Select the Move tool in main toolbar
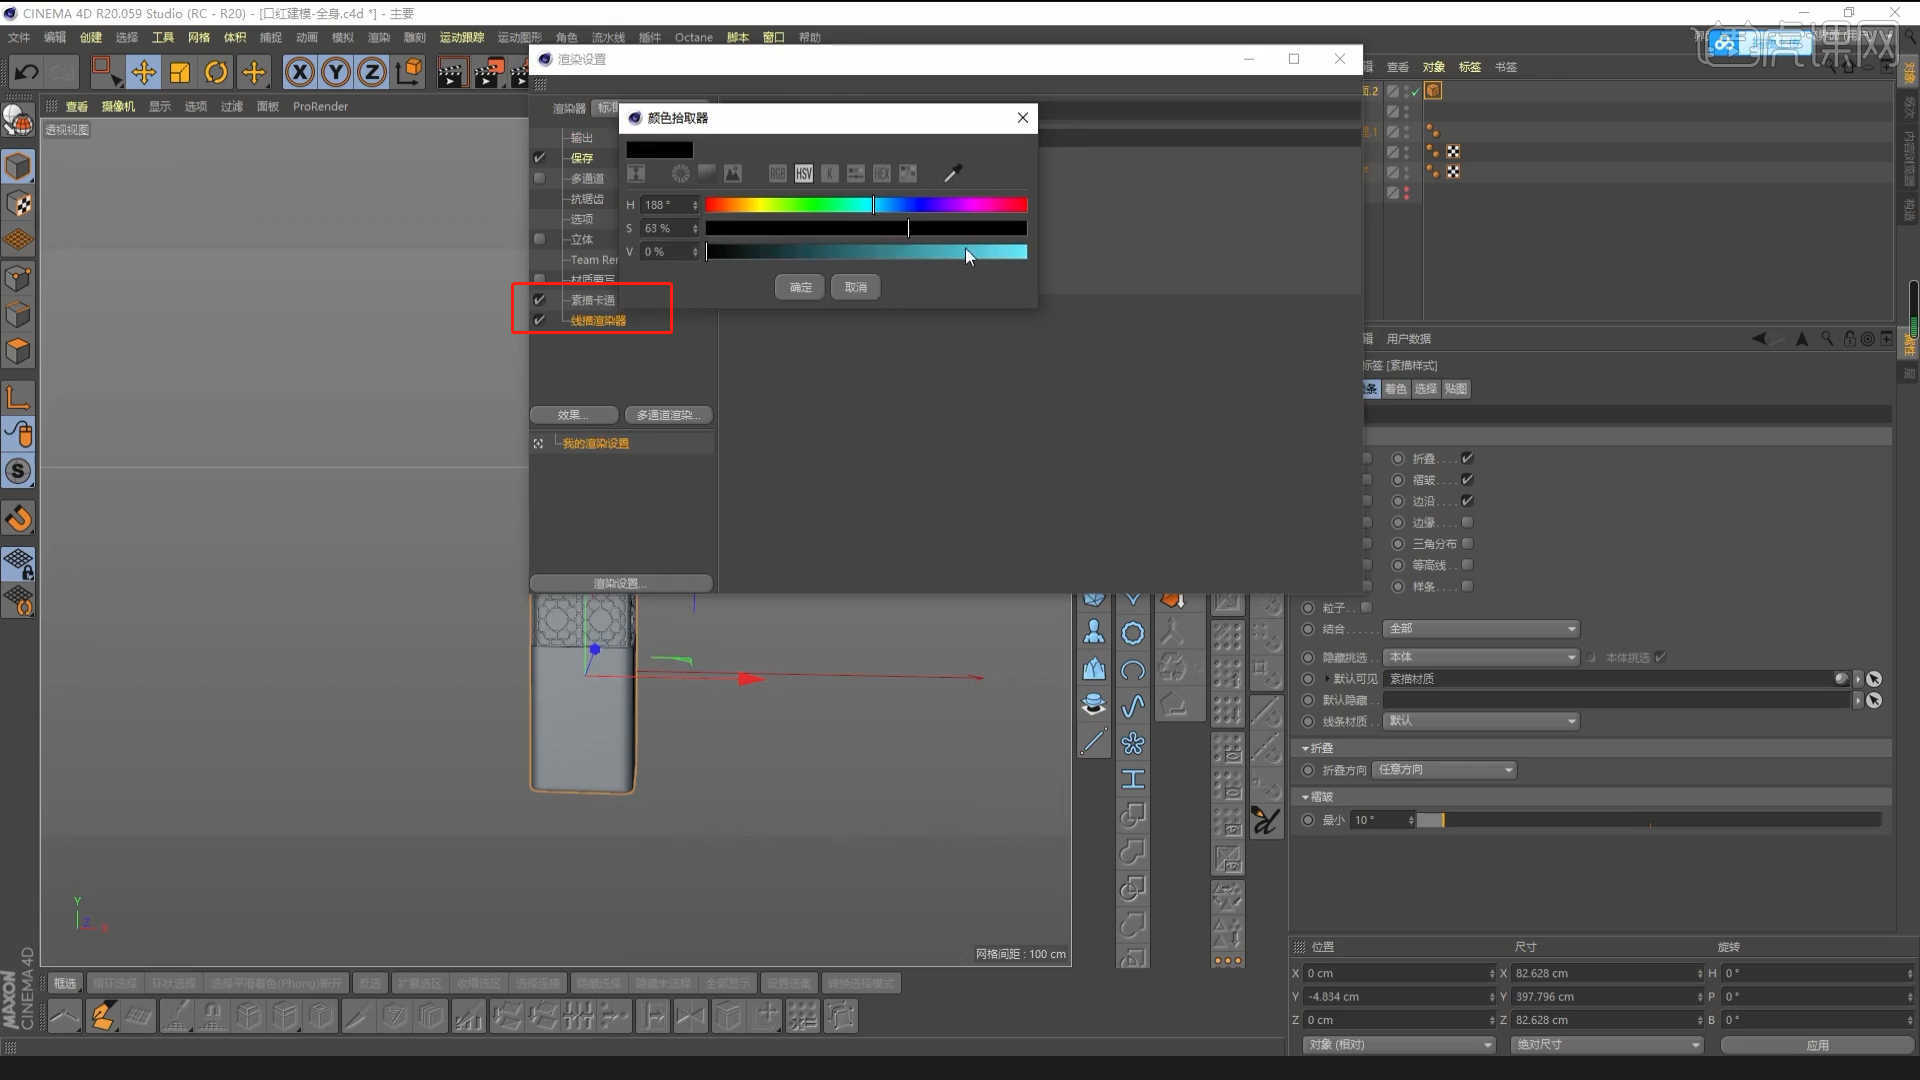The width and height of the screenshot is (1920, 1080). pyautogui.click(x=144, y=72)
